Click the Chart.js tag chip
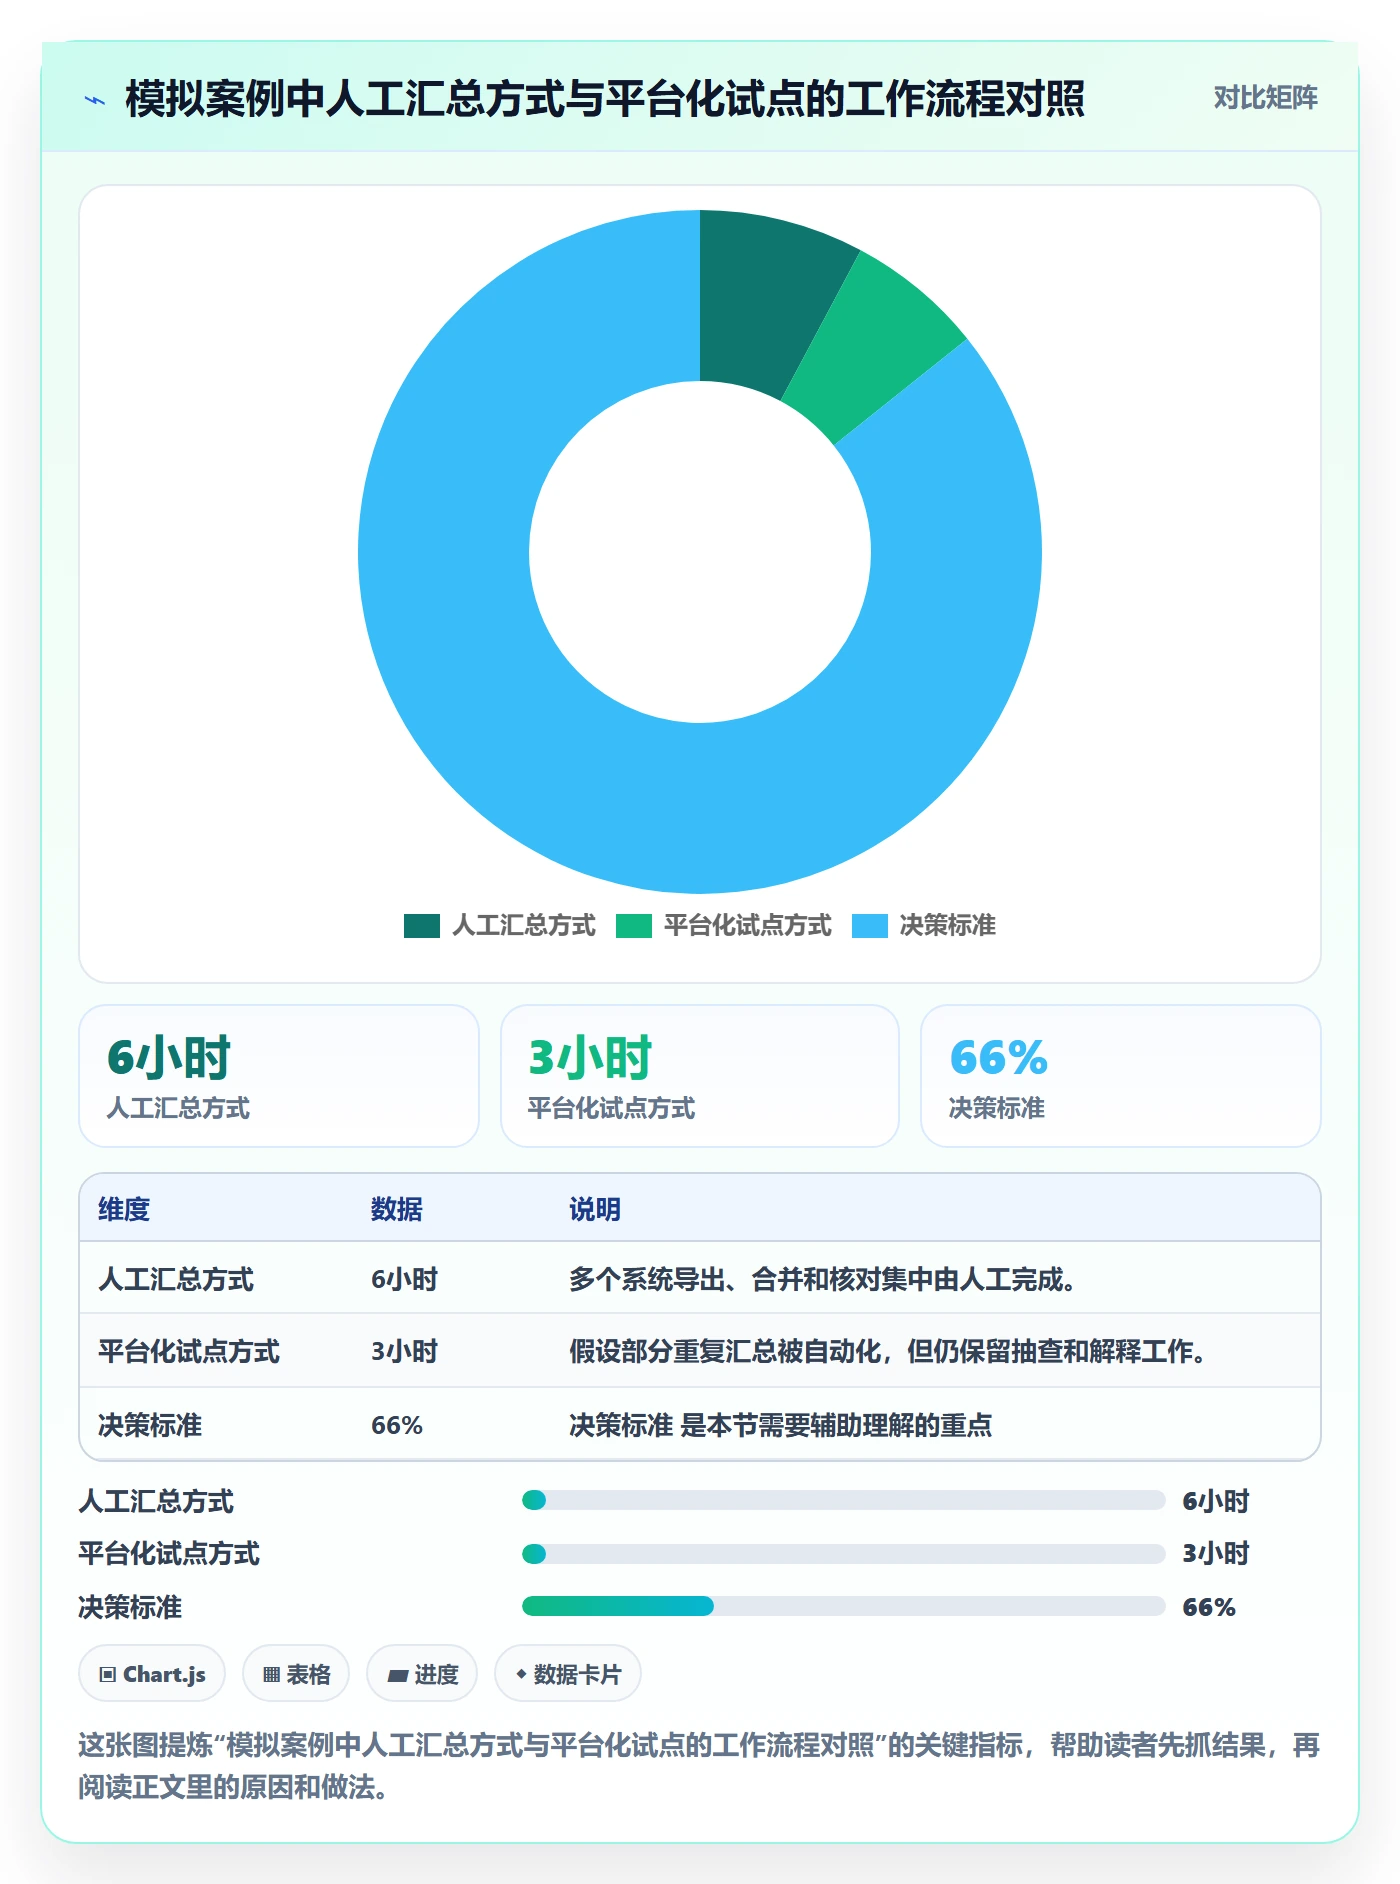The image size is (1400, 1884). [x=152, y=1673]
